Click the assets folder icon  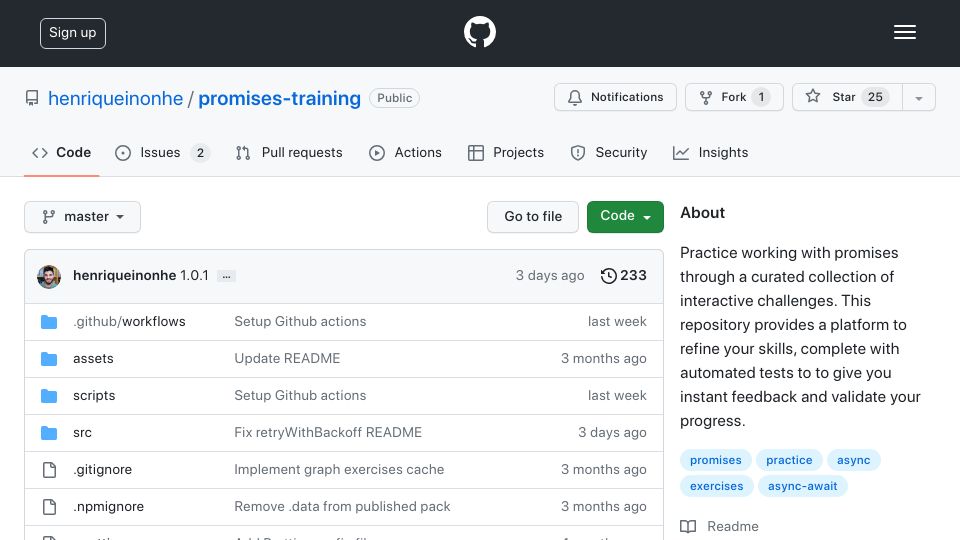49,359
